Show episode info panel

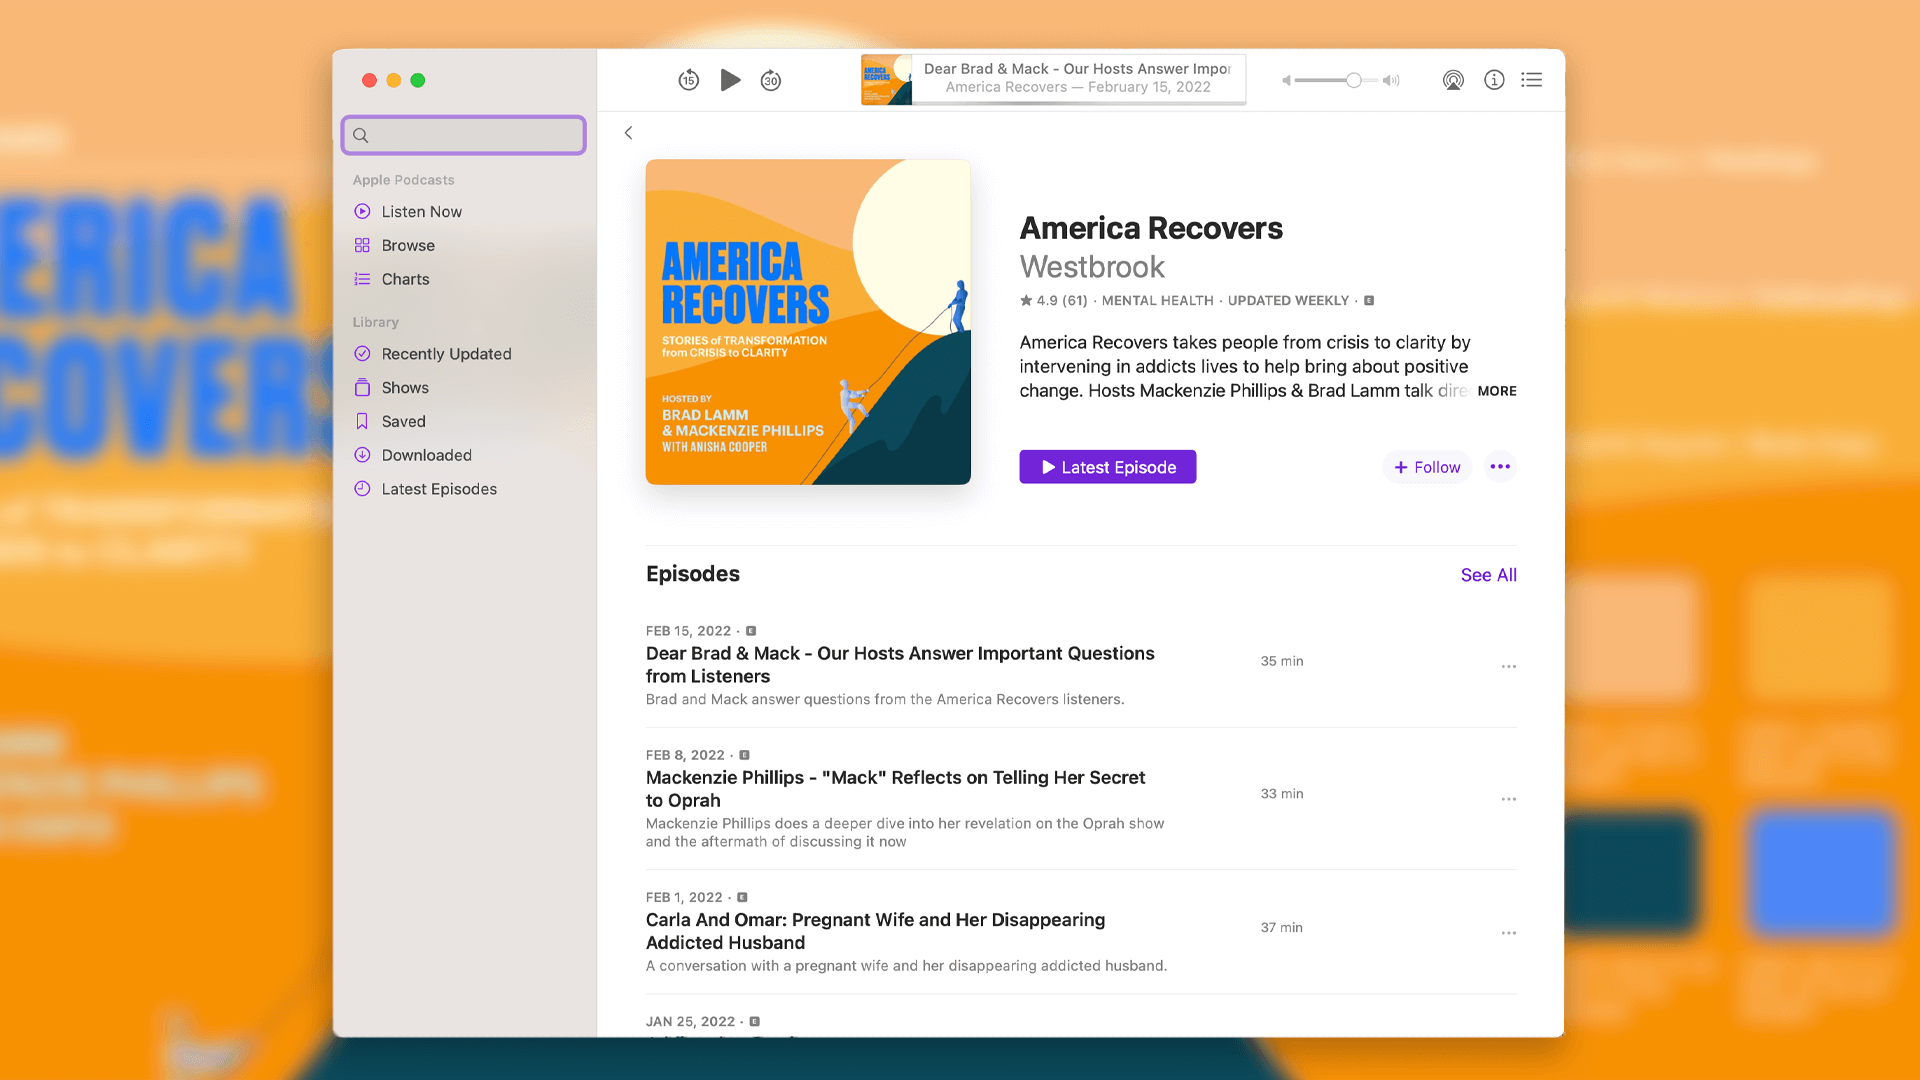point(1494,80)
